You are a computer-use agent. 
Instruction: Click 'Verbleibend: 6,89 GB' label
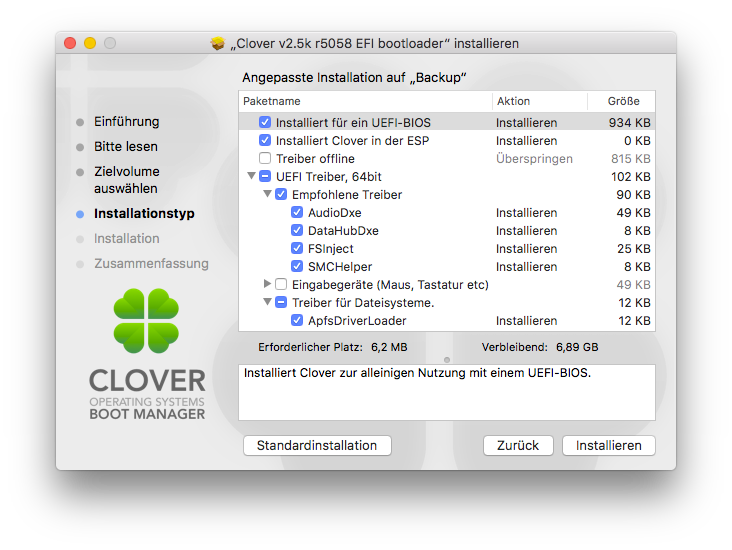(x=540, y=347)
